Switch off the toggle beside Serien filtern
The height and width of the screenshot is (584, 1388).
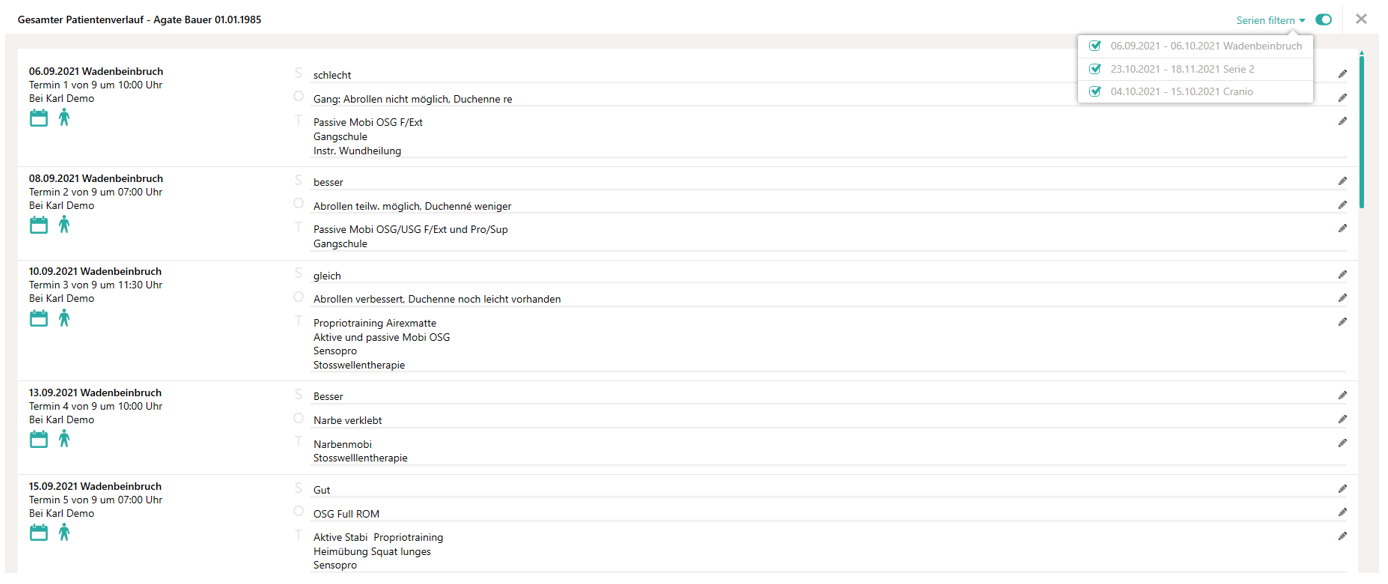pos(1324,20)
